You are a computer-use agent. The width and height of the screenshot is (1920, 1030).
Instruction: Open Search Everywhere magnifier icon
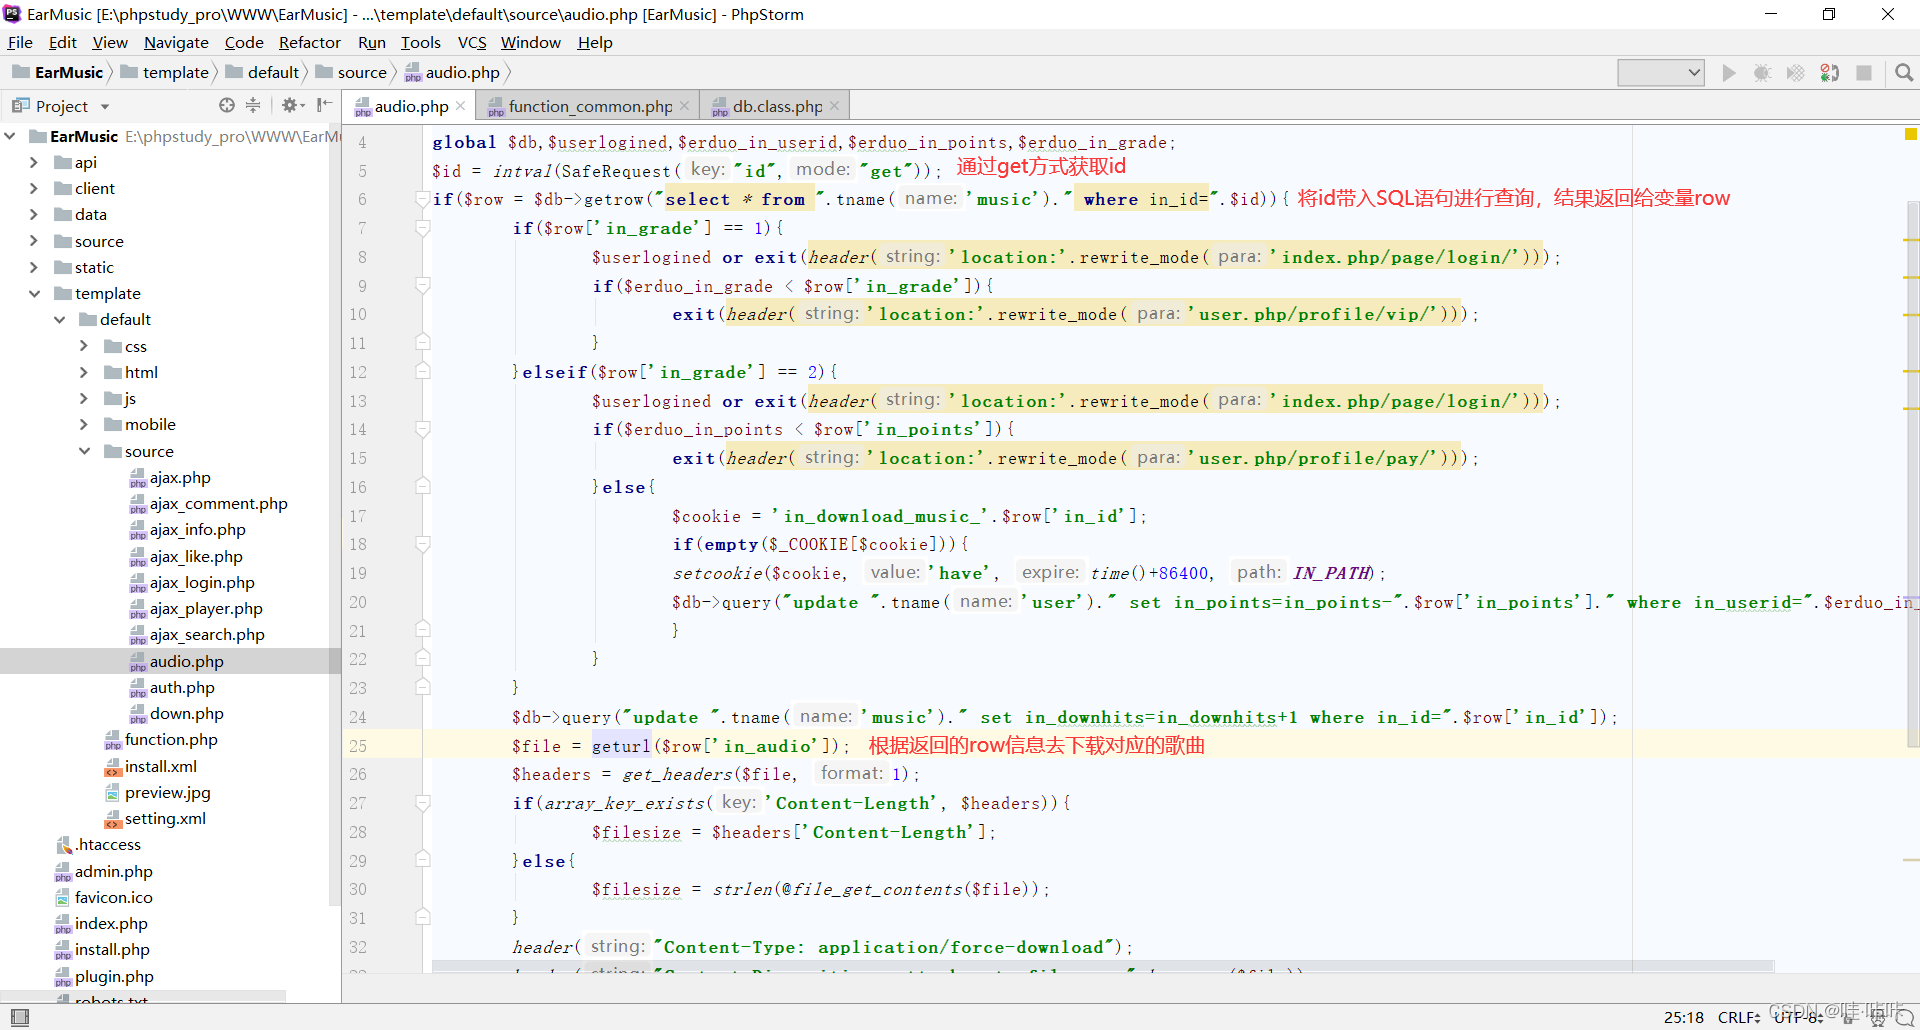click(1904, 73)
